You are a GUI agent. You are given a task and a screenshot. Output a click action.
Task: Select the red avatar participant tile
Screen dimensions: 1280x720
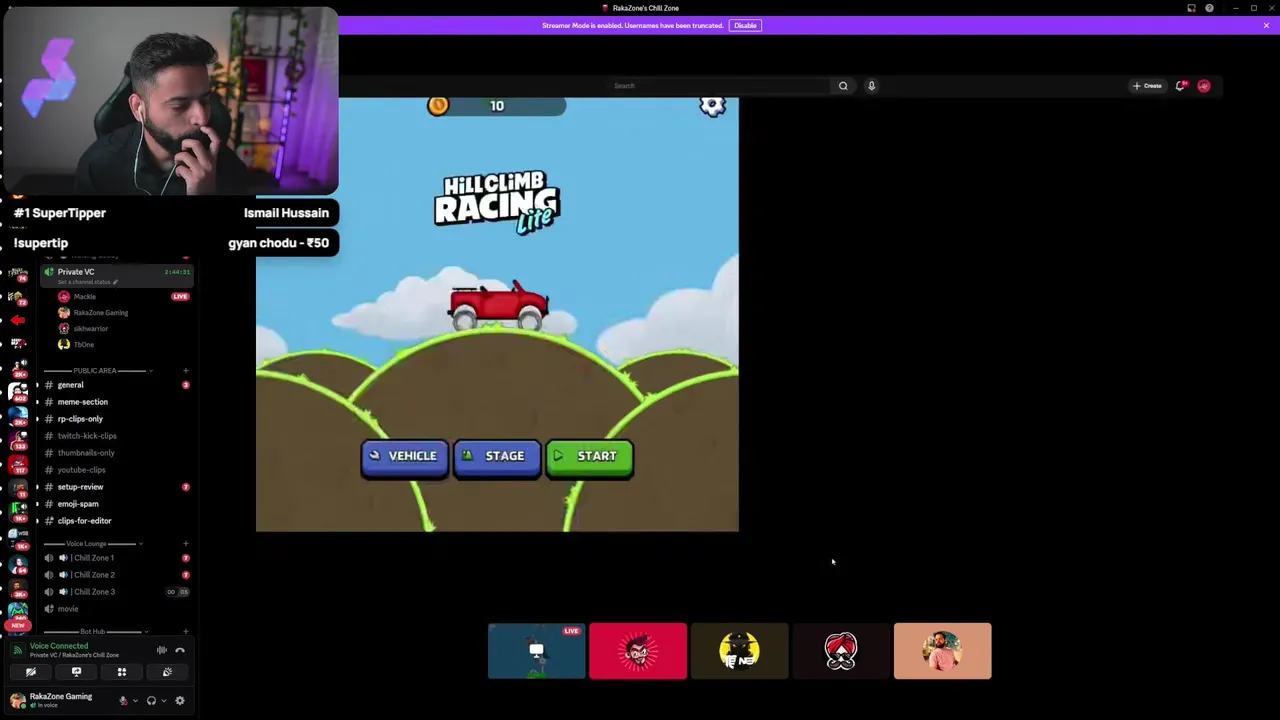click(638, 651)
